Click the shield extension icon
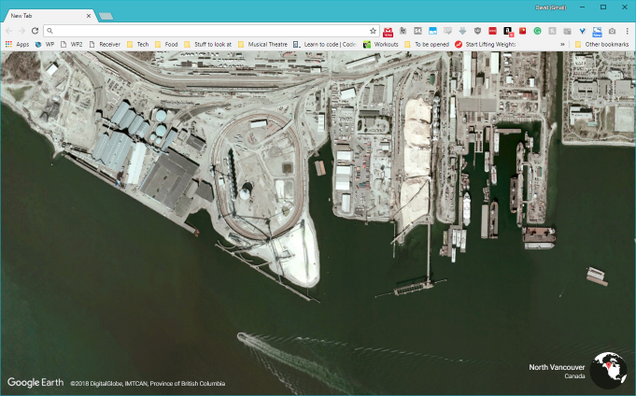The height and width of the screenshot is (396, 636). click(x=478, y=31)
